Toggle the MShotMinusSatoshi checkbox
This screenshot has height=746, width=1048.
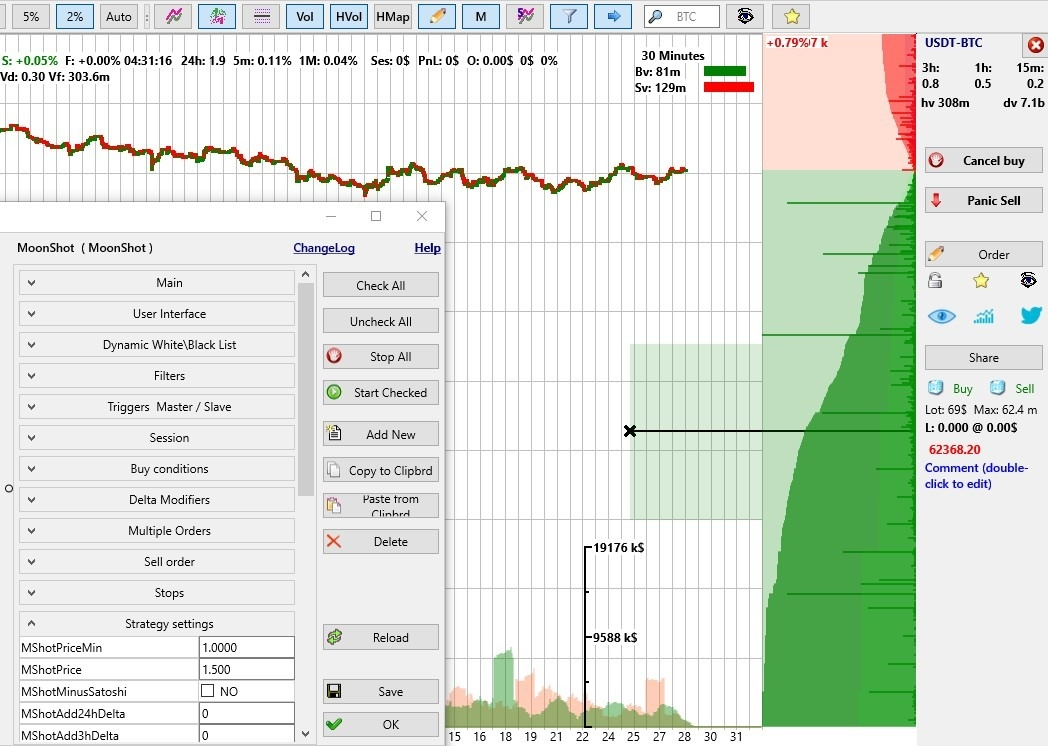coord(208,691)
